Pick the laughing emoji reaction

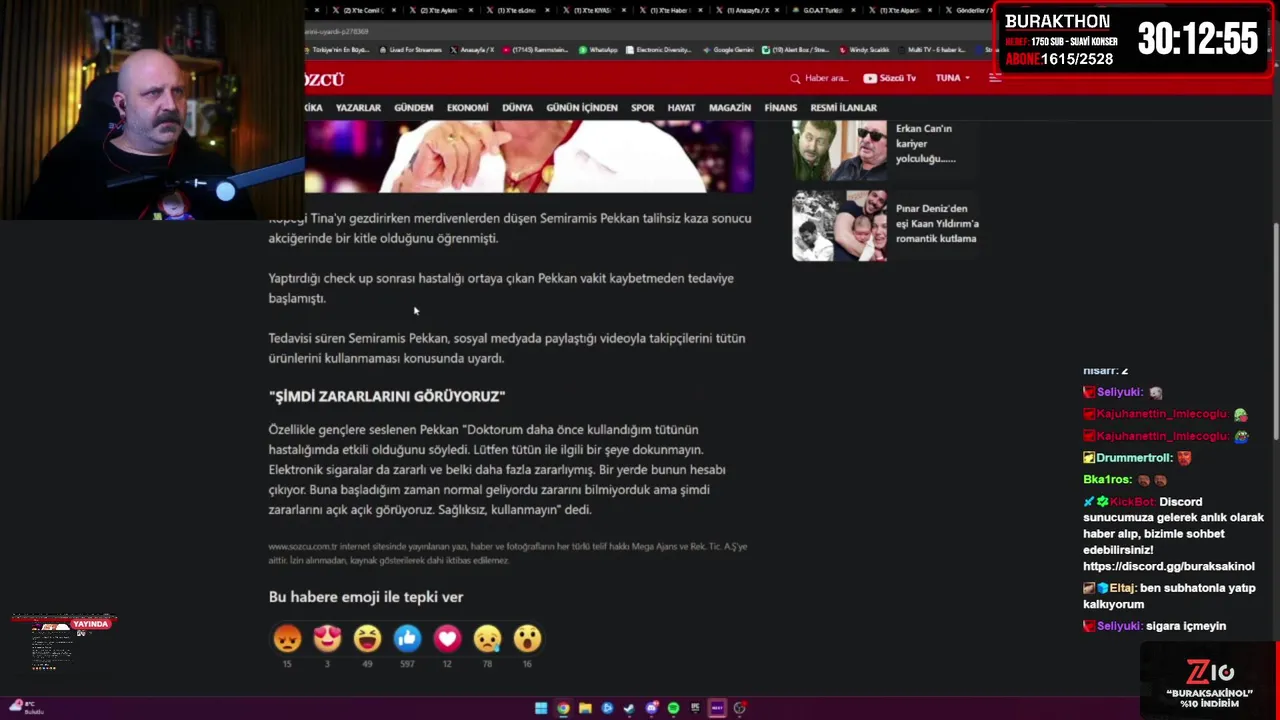click(367, 638)
